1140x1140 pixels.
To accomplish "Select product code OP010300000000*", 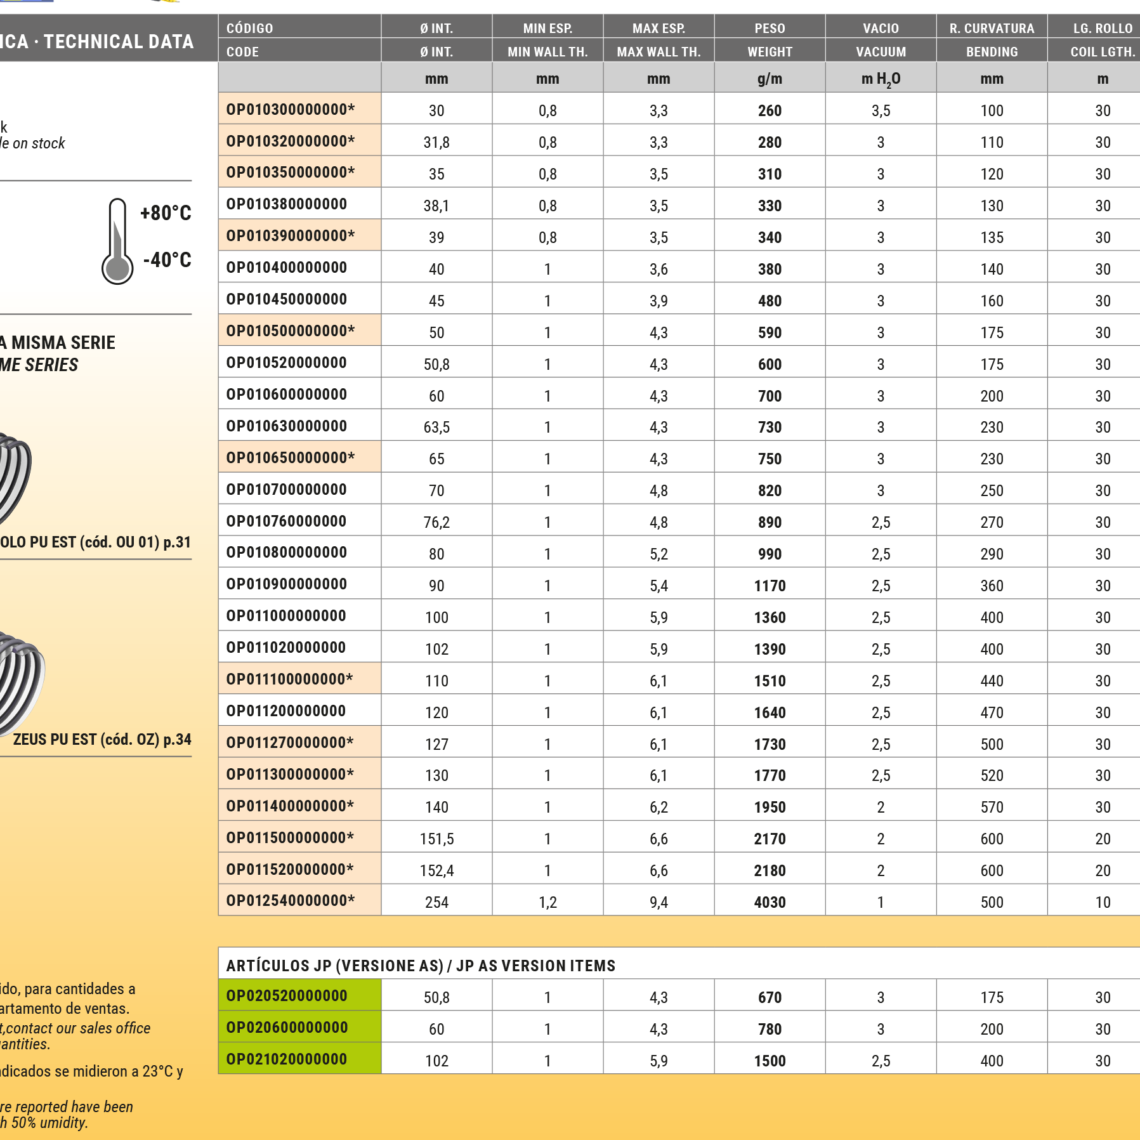I will (290, 110).
